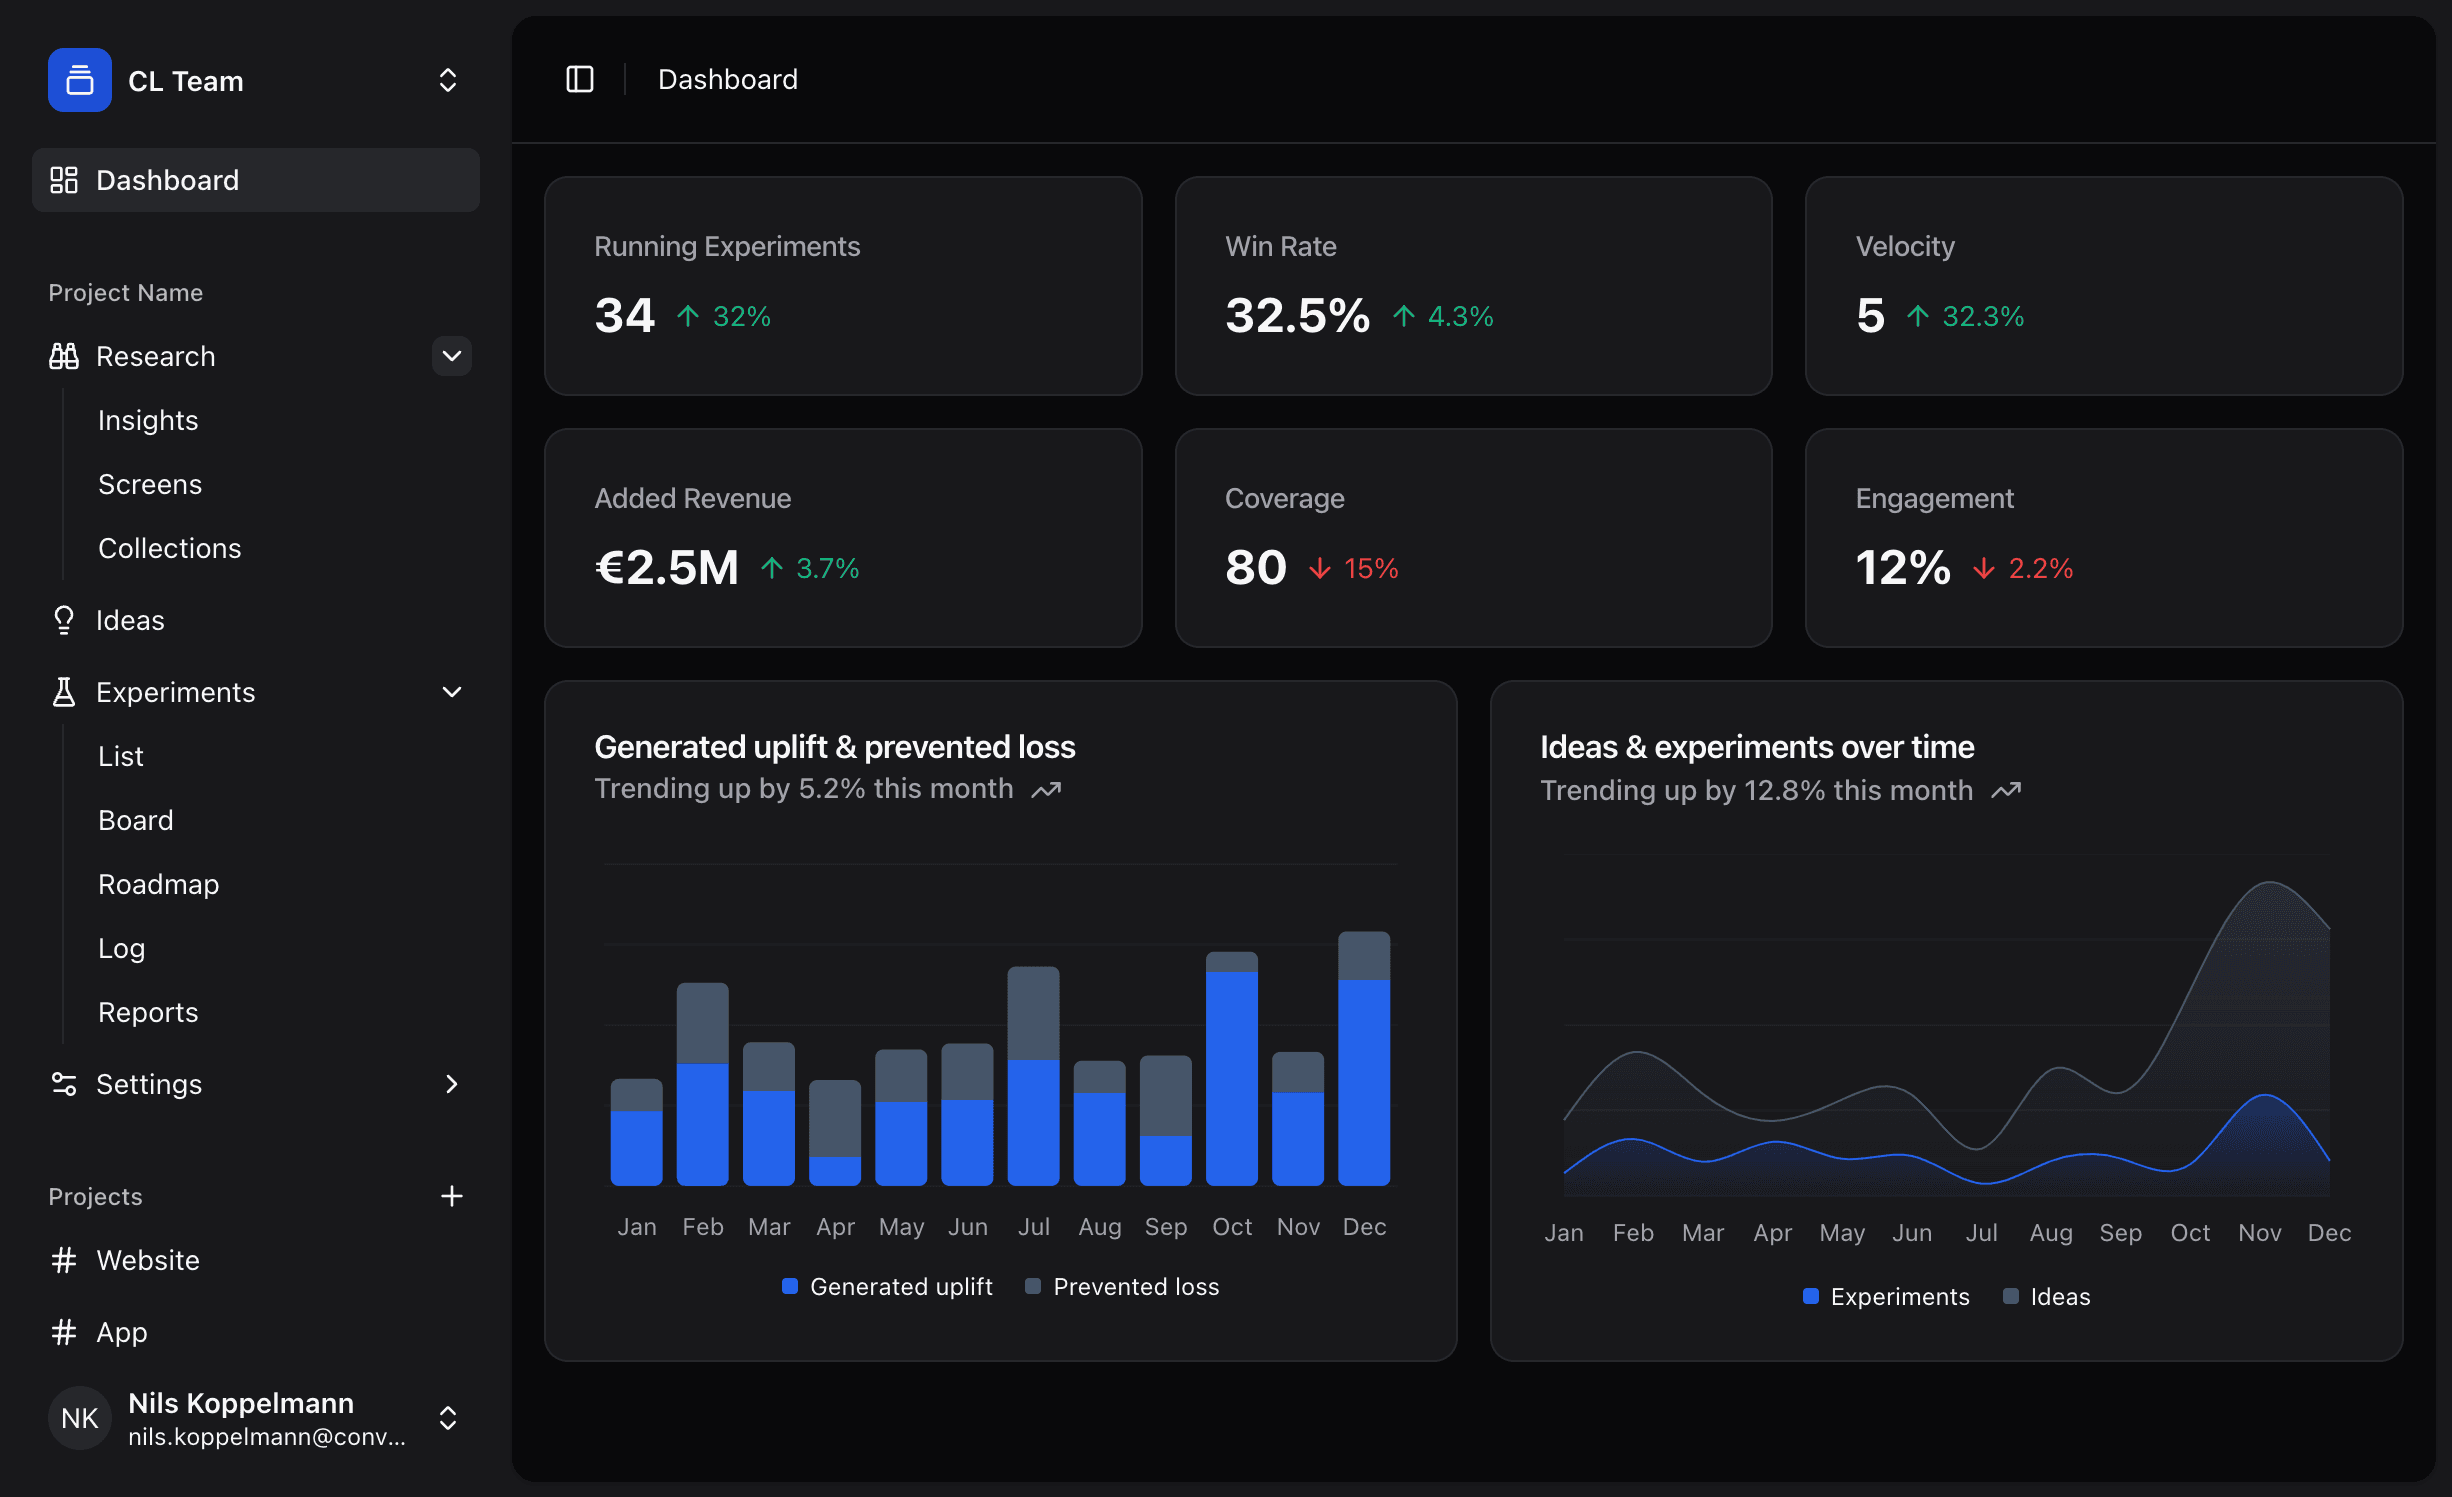Viewport: 2452px width, 1497px height.
Task: Click the CL Team blue logo icon
Action: [x=80, y=80]
